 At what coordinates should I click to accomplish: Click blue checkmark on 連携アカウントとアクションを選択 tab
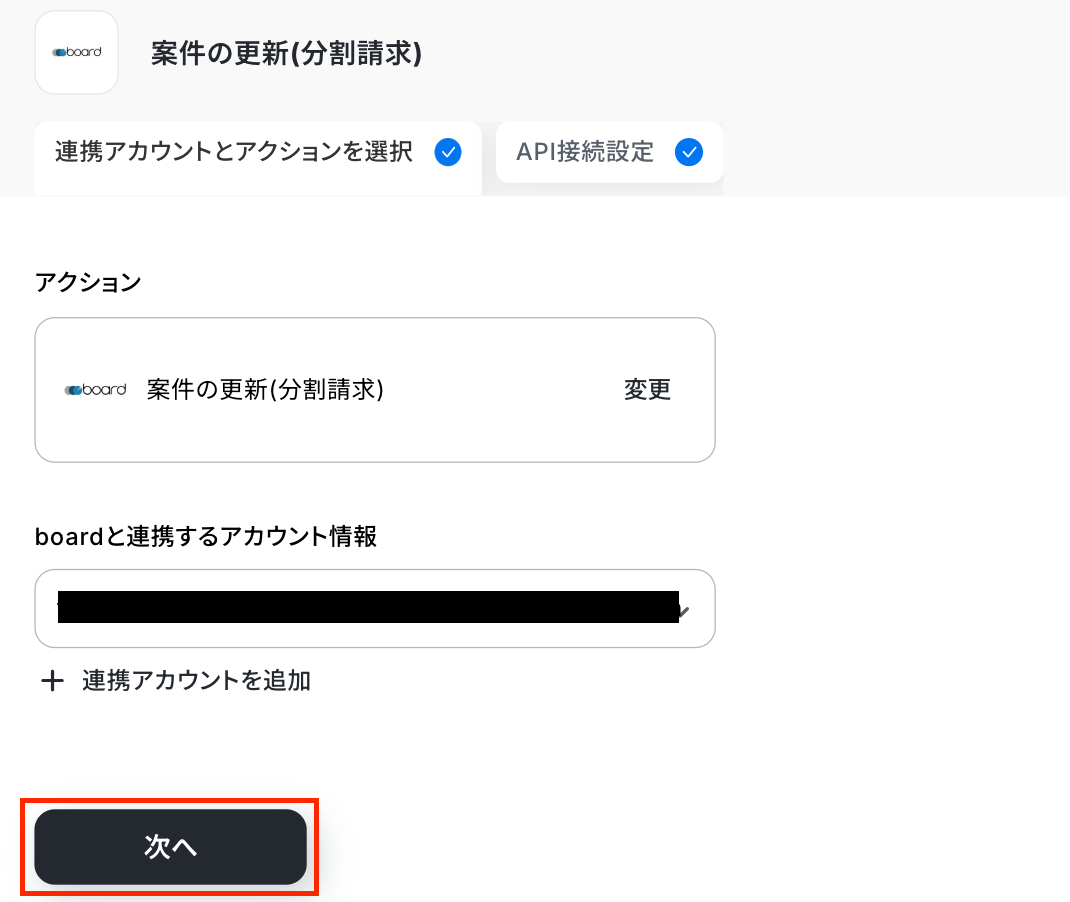tap(448, 152)
